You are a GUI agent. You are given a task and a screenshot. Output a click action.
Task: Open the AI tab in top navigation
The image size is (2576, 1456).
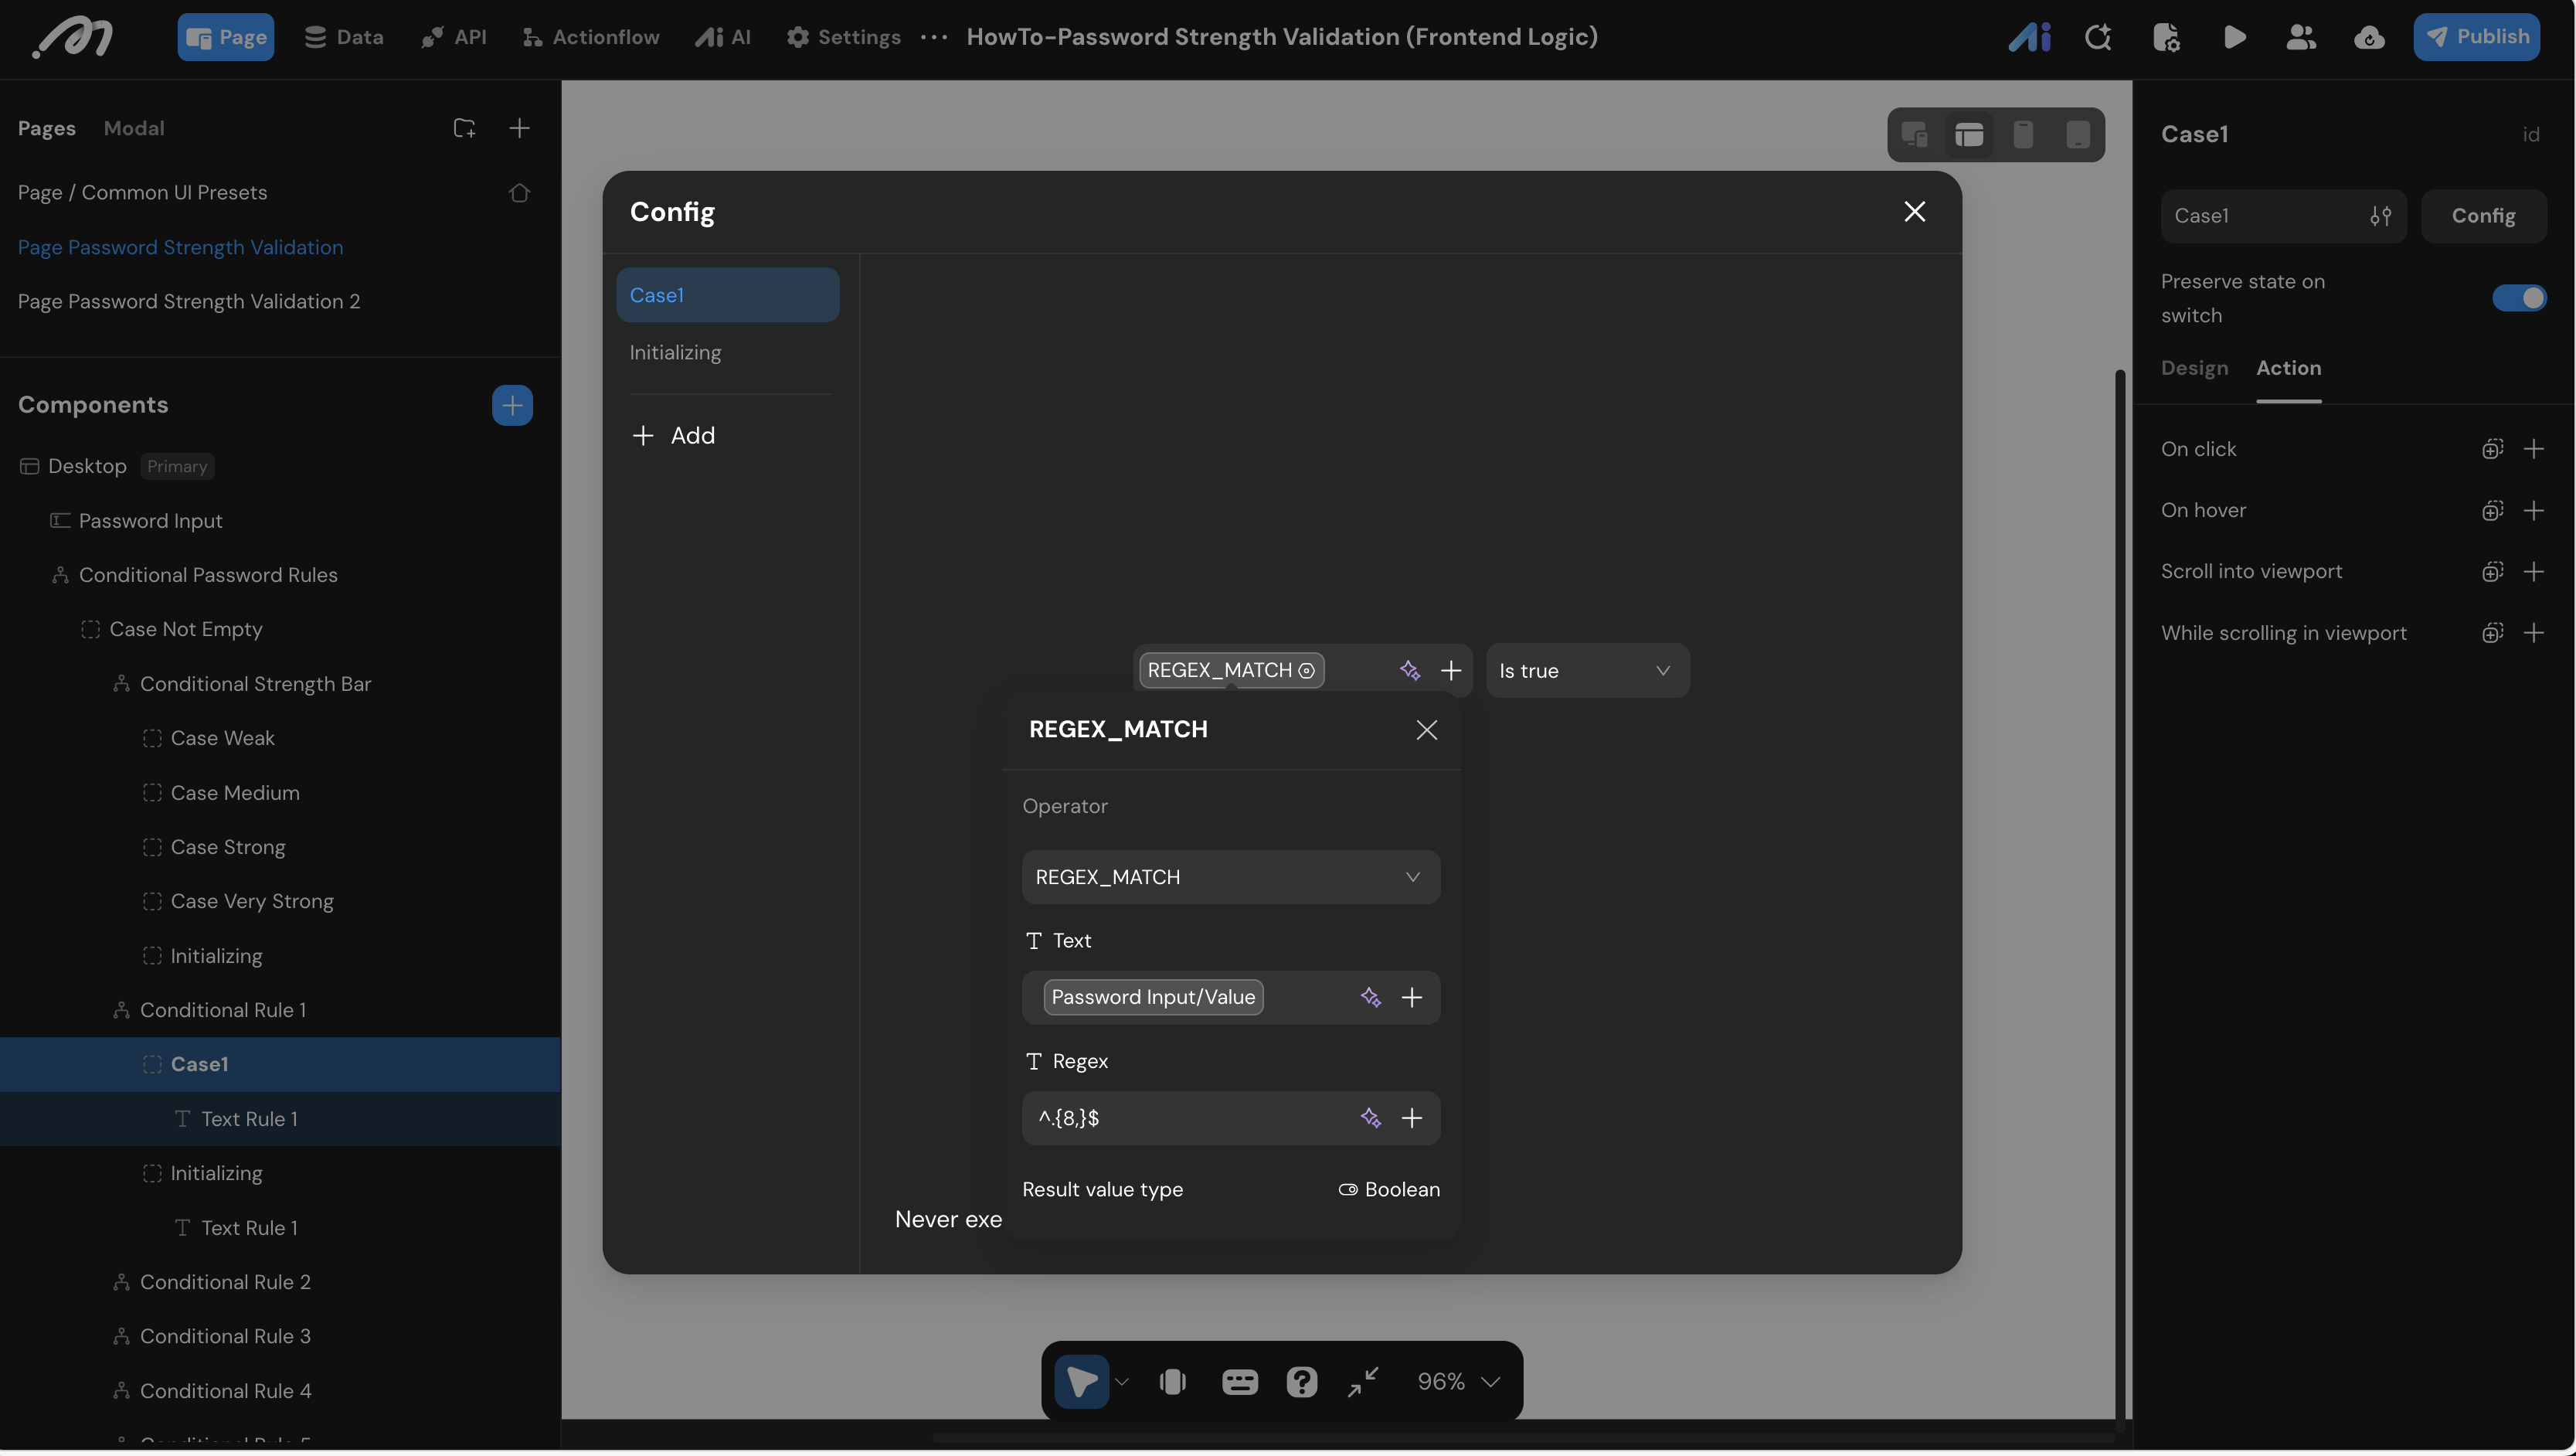[x=723, y=37]
